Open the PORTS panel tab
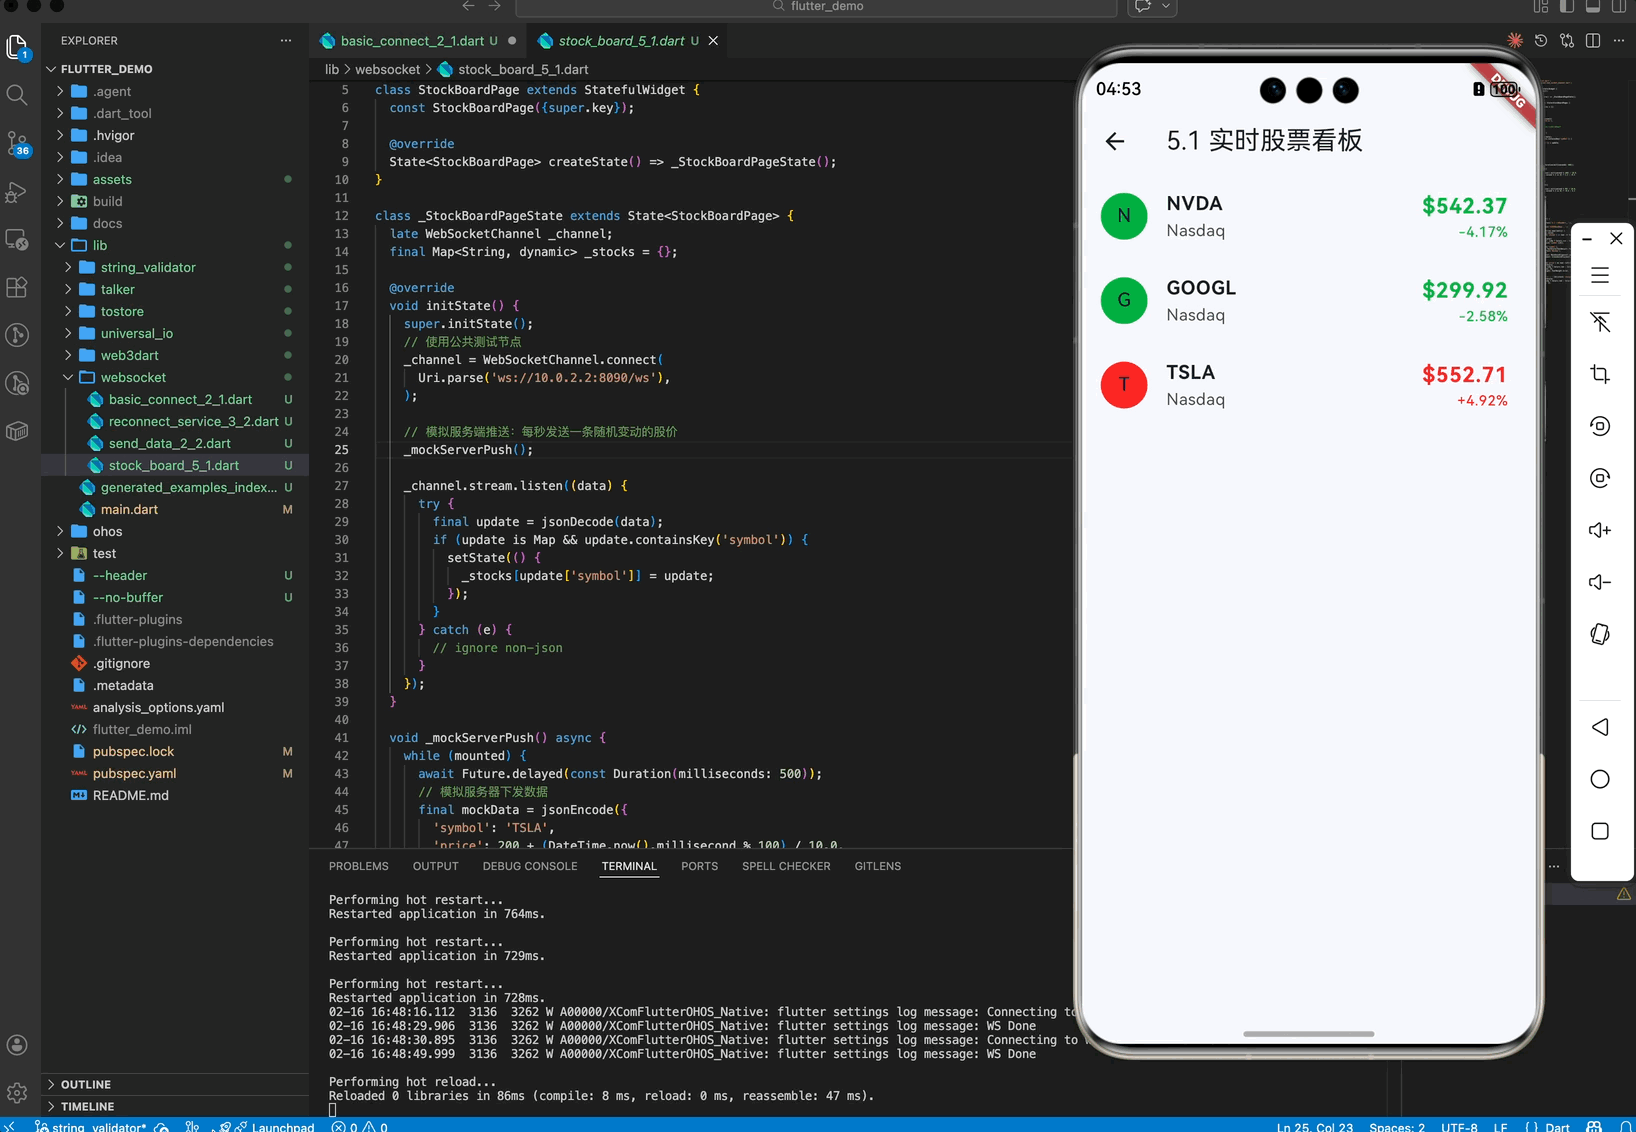The height and width of the screenshot is (1132, 1636). pos(699,866)
